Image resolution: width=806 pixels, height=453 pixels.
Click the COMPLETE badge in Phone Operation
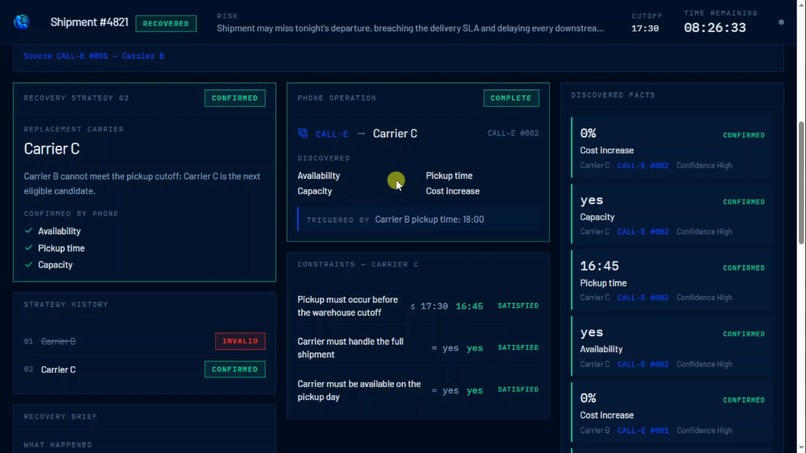[x=511, y=98]
